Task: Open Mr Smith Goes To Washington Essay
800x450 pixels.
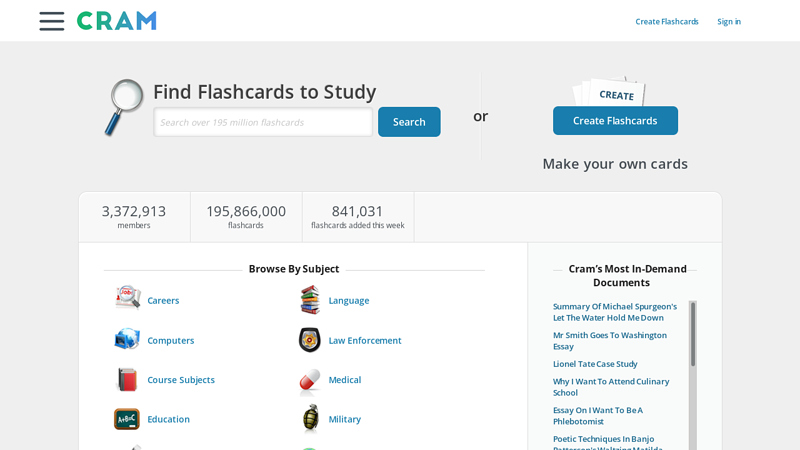Action: coord(609,341)
